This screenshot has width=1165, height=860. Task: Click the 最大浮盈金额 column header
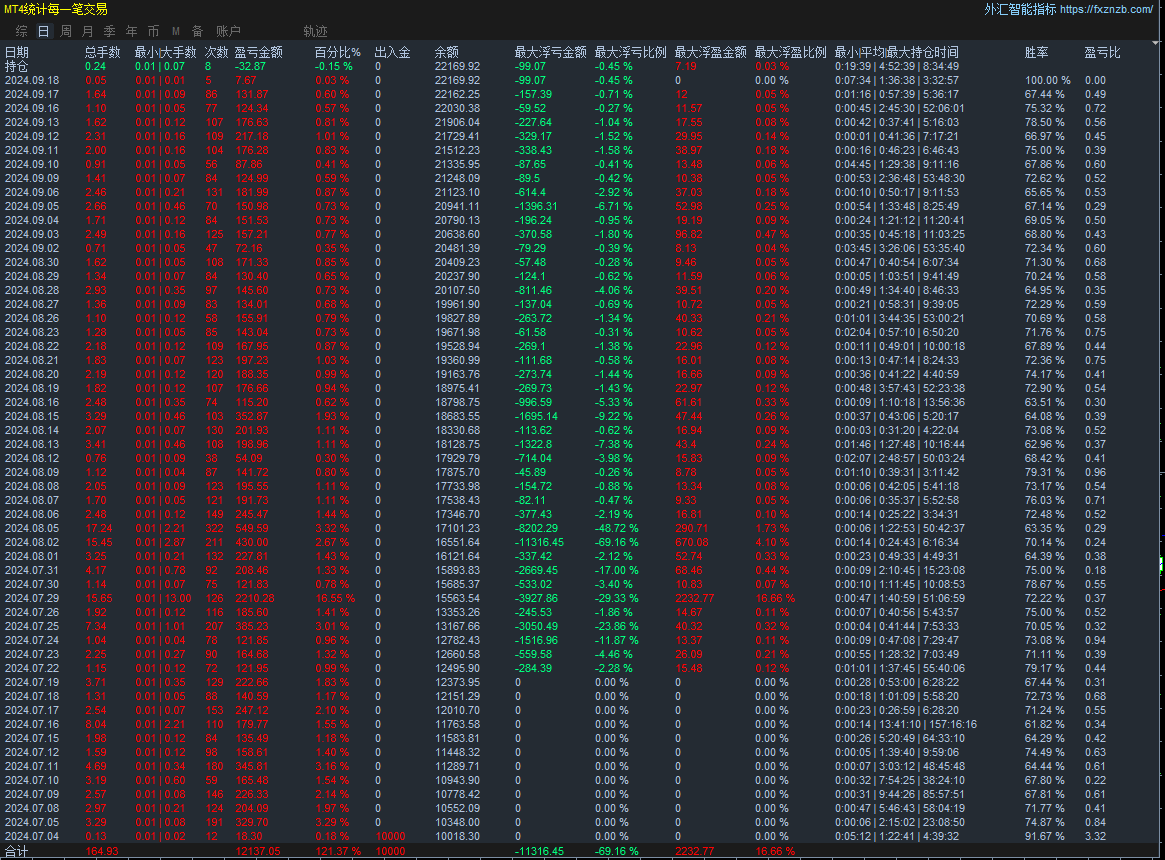pyautogui.click(x=710, y=52)
